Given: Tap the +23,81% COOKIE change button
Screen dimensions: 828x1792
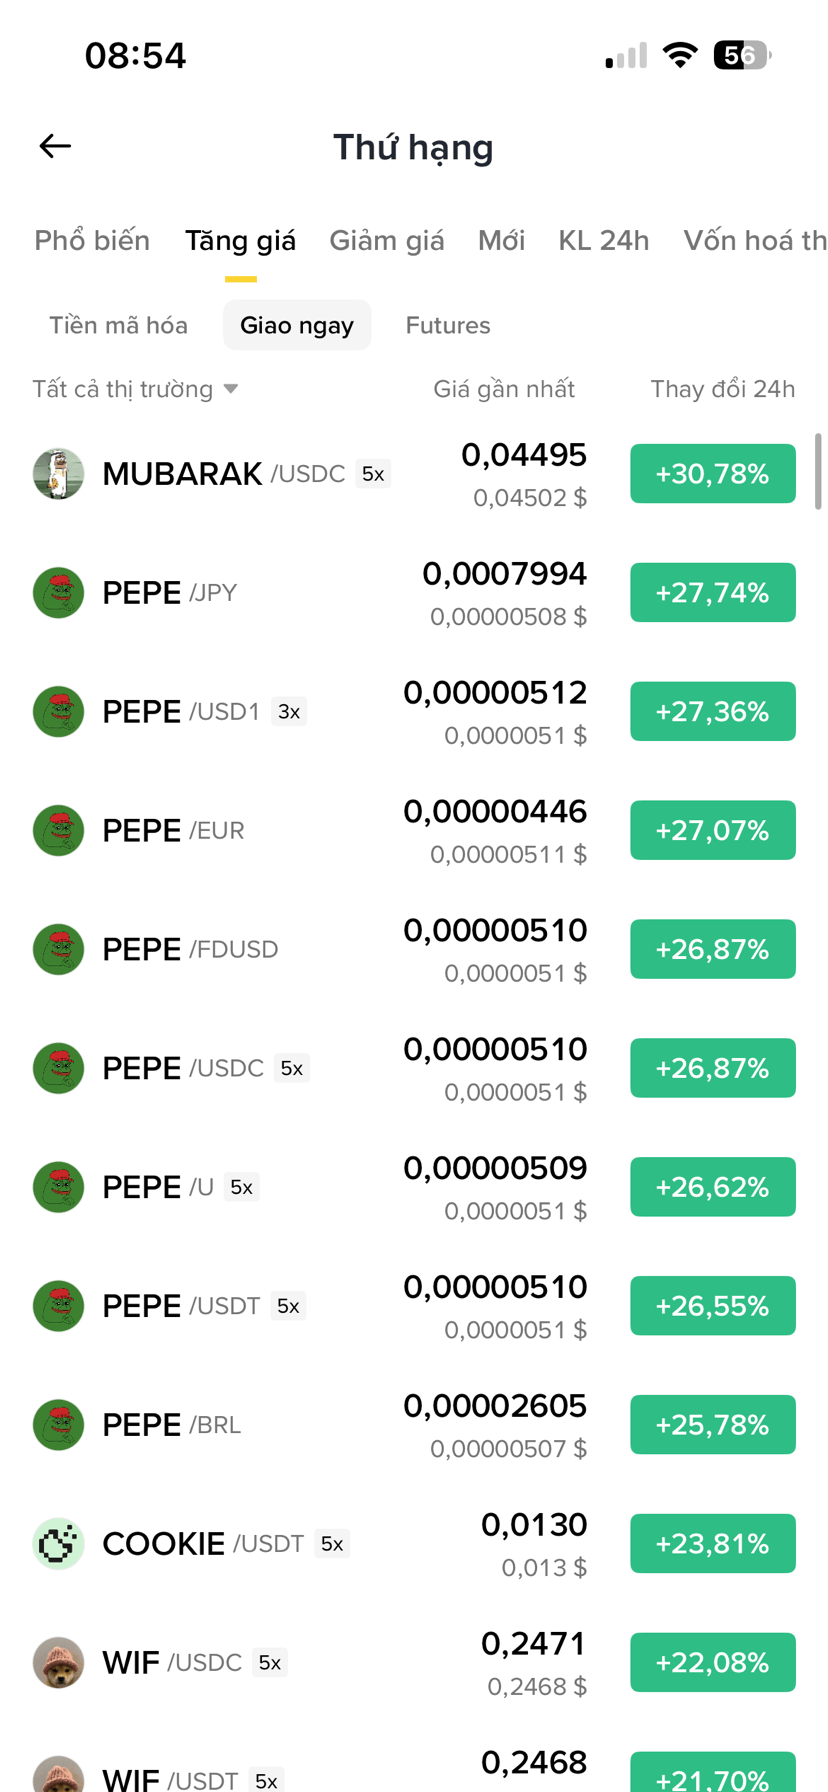Looking at the screenshot, I should tap(713, 1544).
